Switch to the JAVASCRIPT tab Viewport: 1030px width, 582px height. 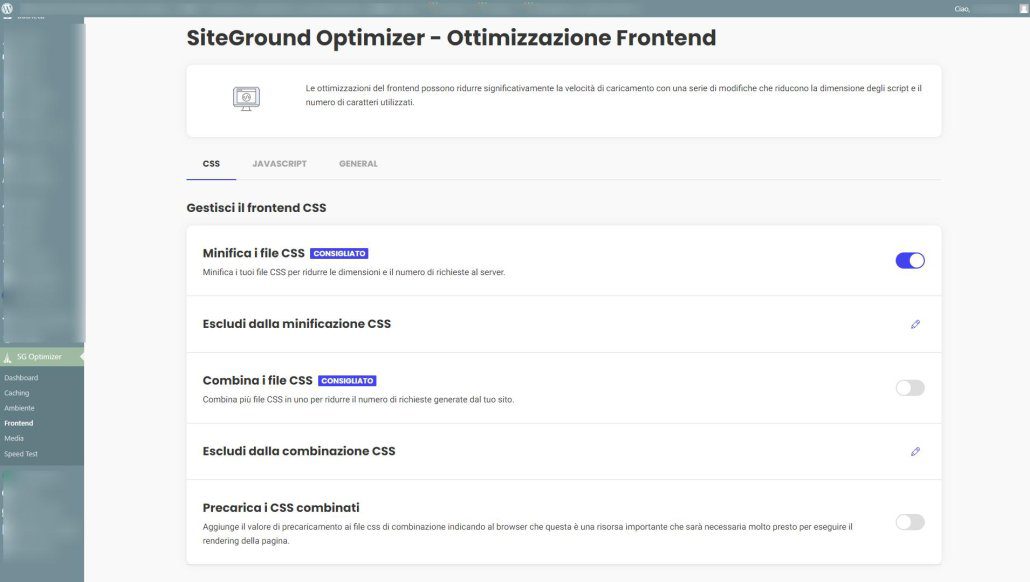tap(280, 163)
